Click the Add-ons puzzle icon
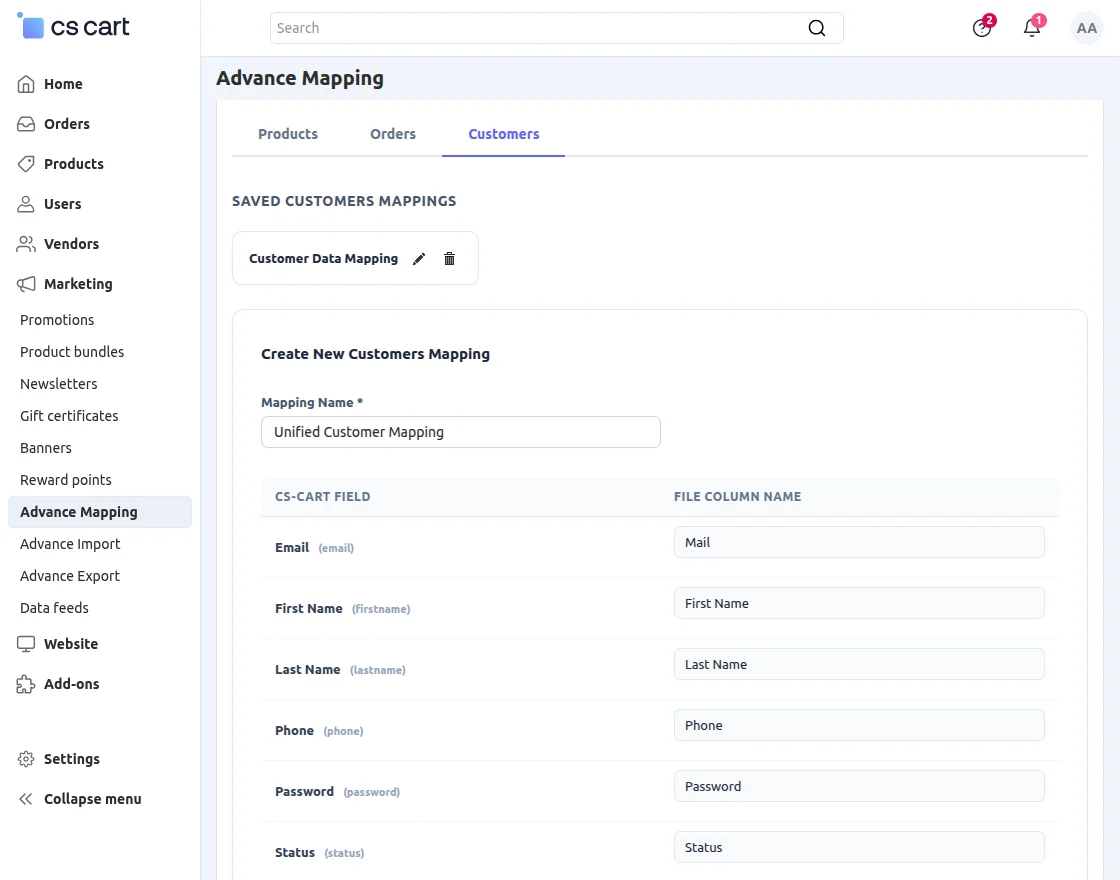Viewport: 1120px width, 880px height. coord(26,684)
